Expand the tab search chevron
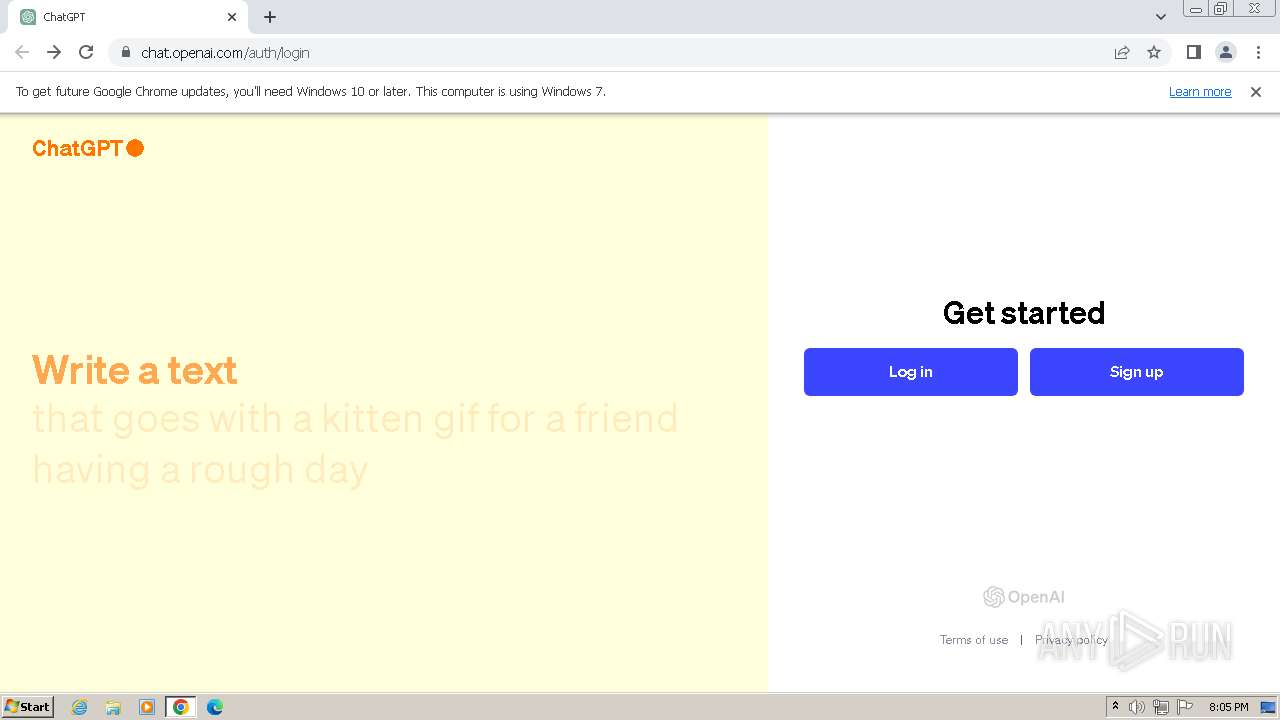Image resolution: width=1280 pixels, height=720 pixels. click(x=1160, y=17)
